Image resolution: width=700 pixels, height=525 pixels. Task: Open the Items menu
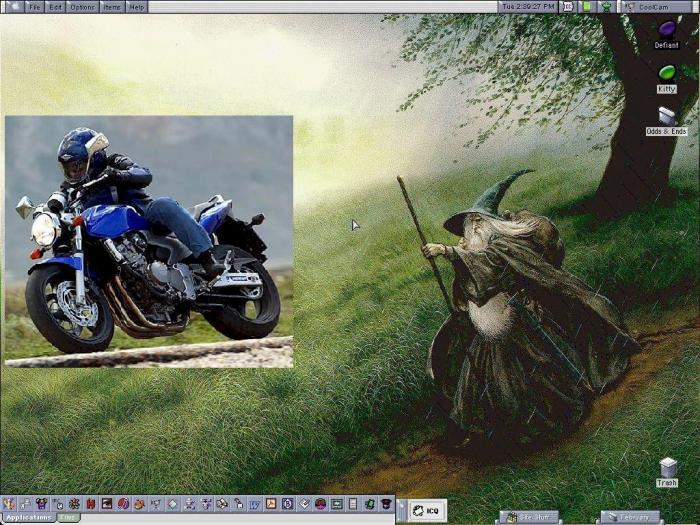tap(112, 7)
